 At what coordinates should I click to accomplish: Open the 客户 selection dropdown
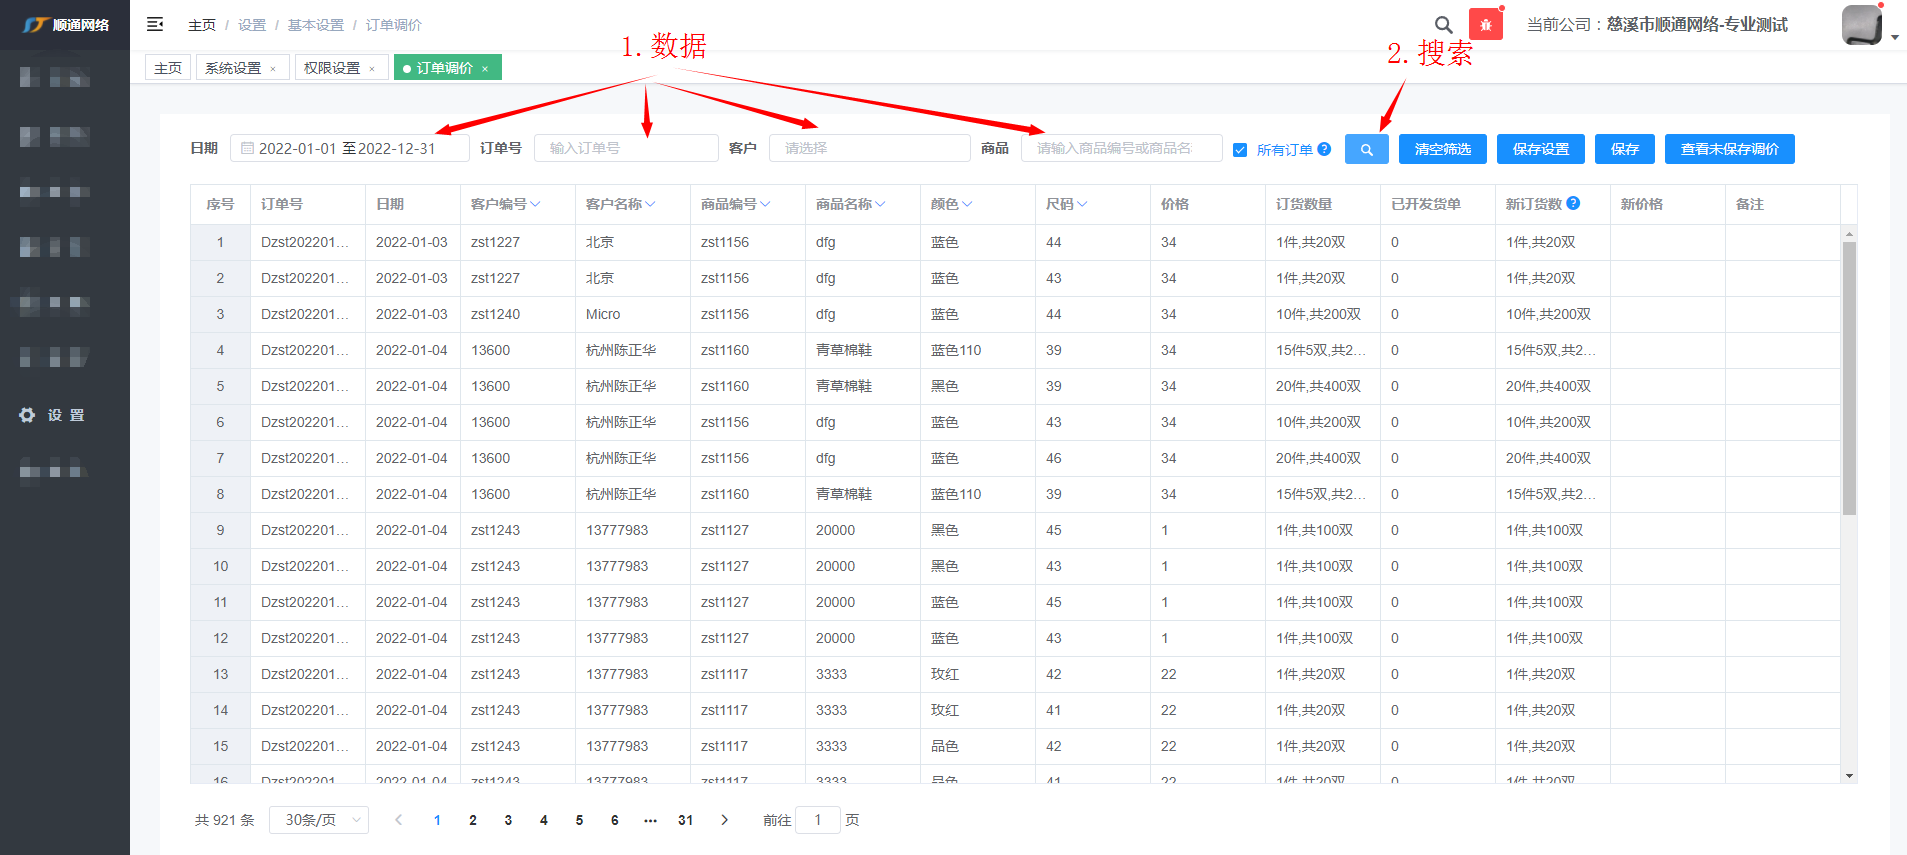(868, 148)
